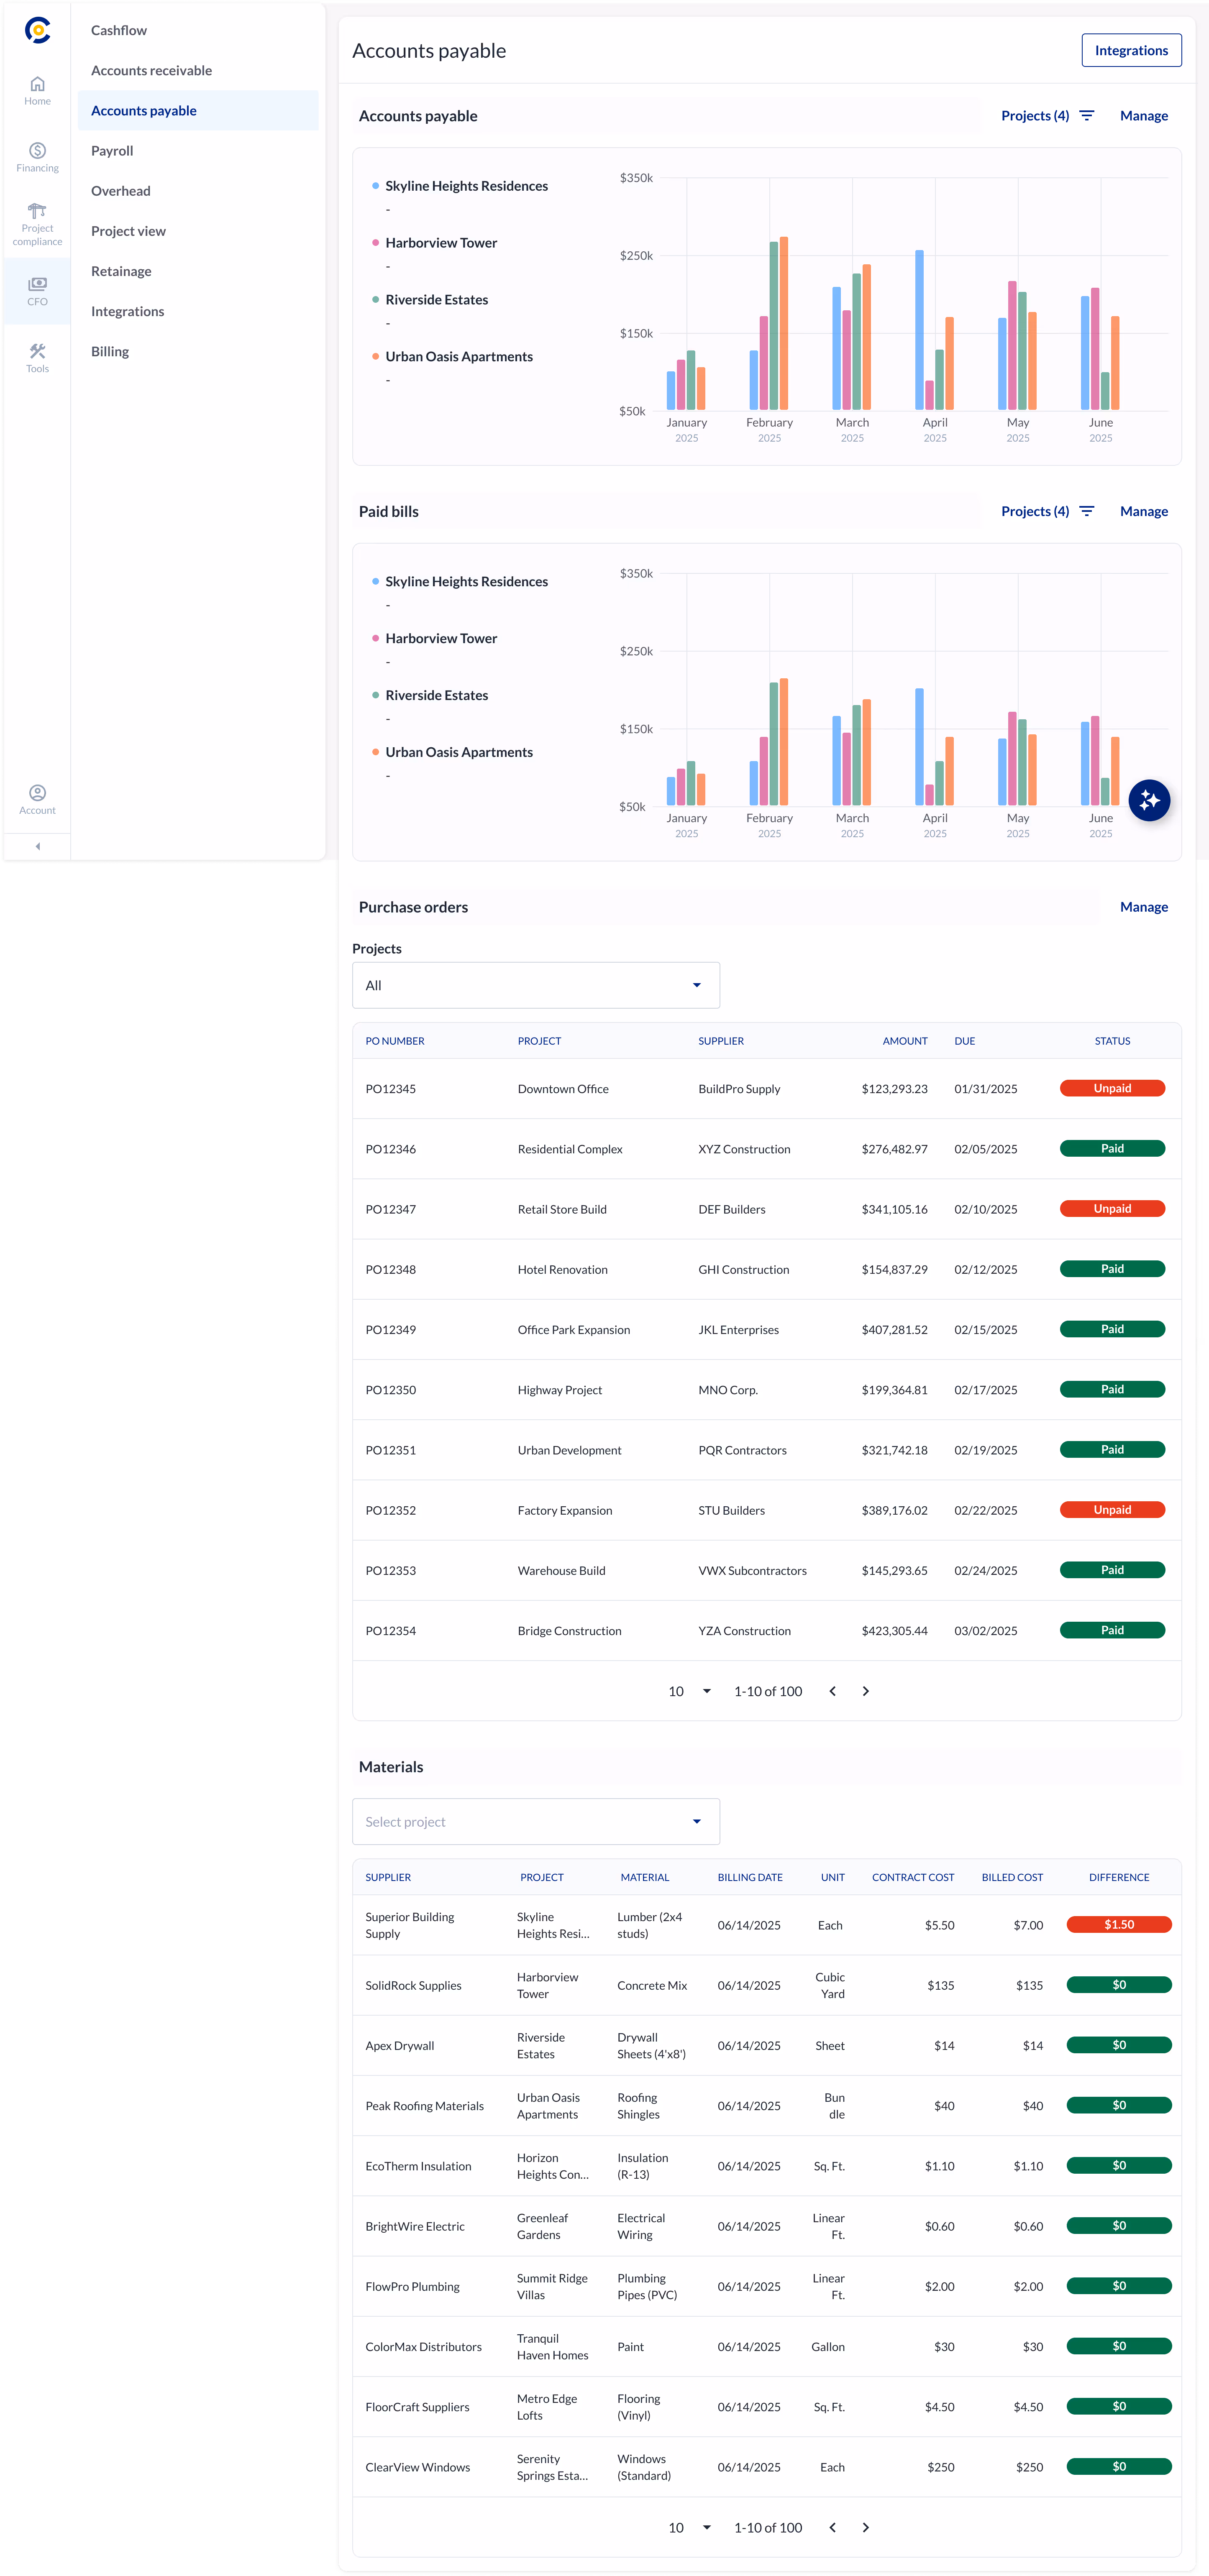Select Accounts payable menu item

[x=198, y=110]
